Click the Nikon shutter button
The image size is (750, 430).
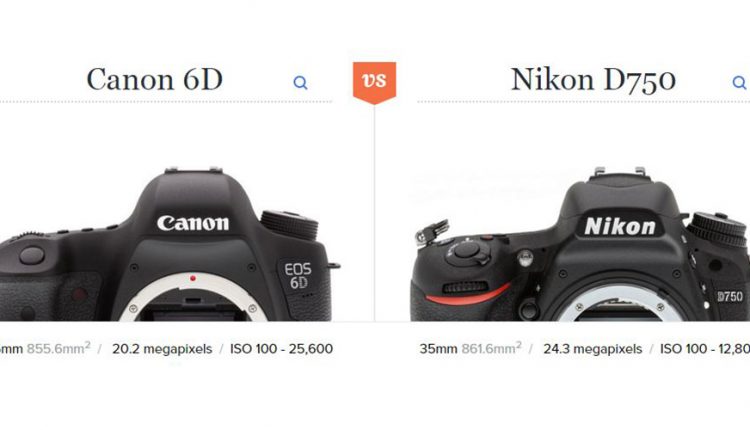tap(466, 250)
